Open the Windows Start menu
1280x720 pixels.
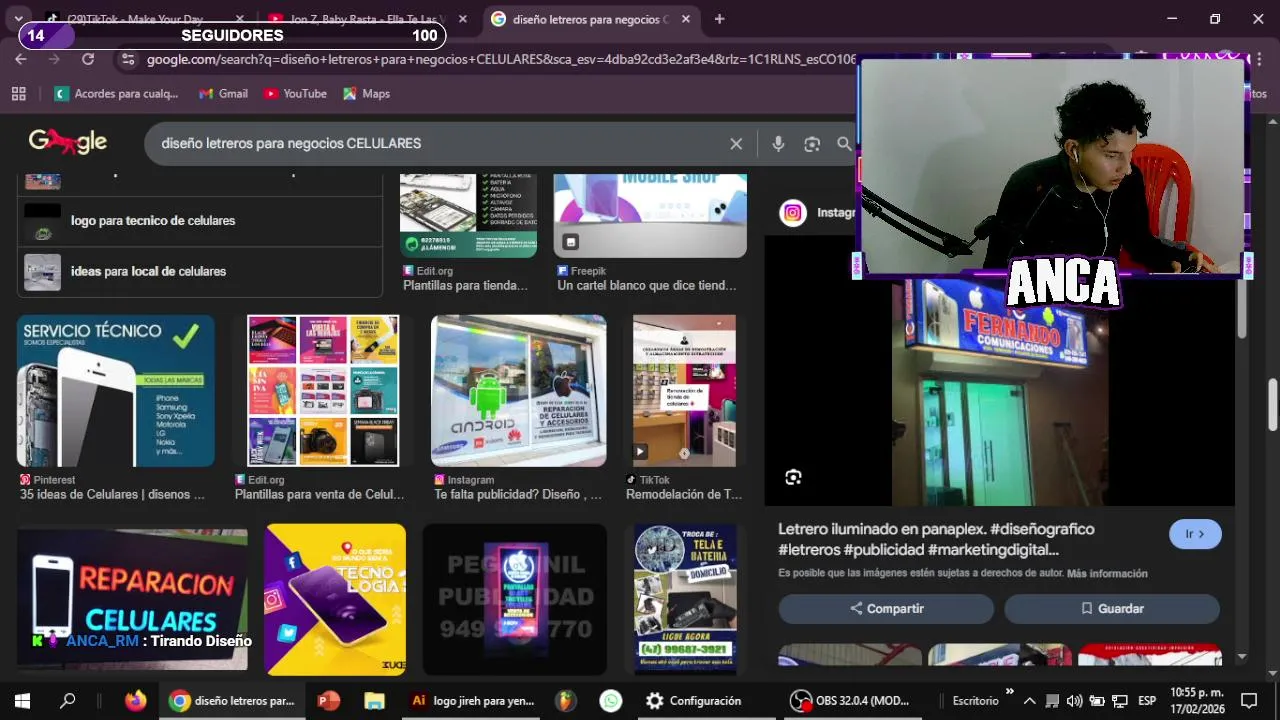point(22,701)
